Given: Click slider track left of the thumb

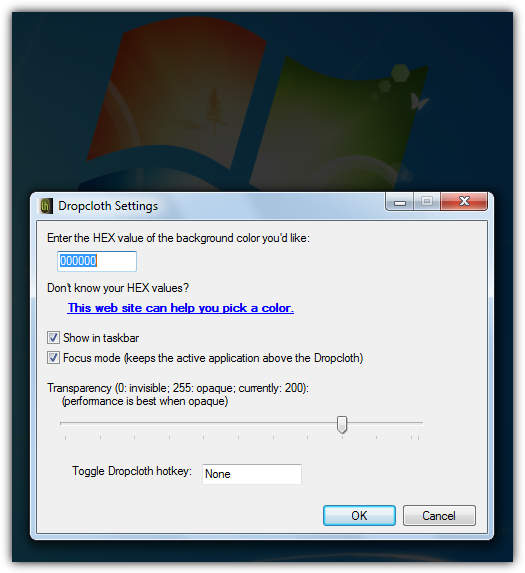Looking at the screenshot, I should pos(198,423).
